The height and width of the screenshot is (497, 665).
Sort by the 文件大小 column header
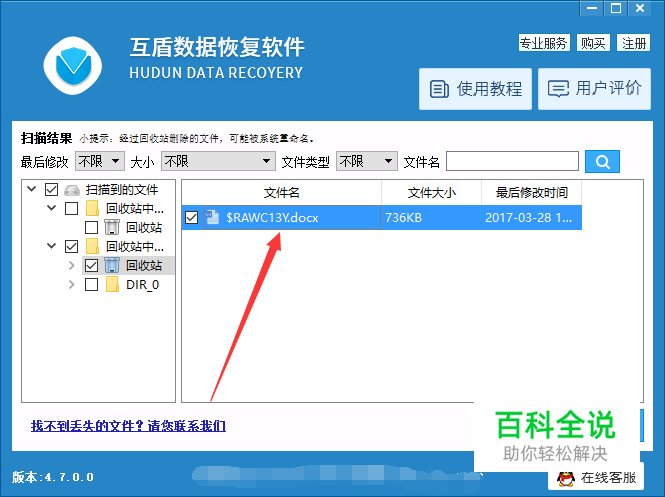[431, 193]
